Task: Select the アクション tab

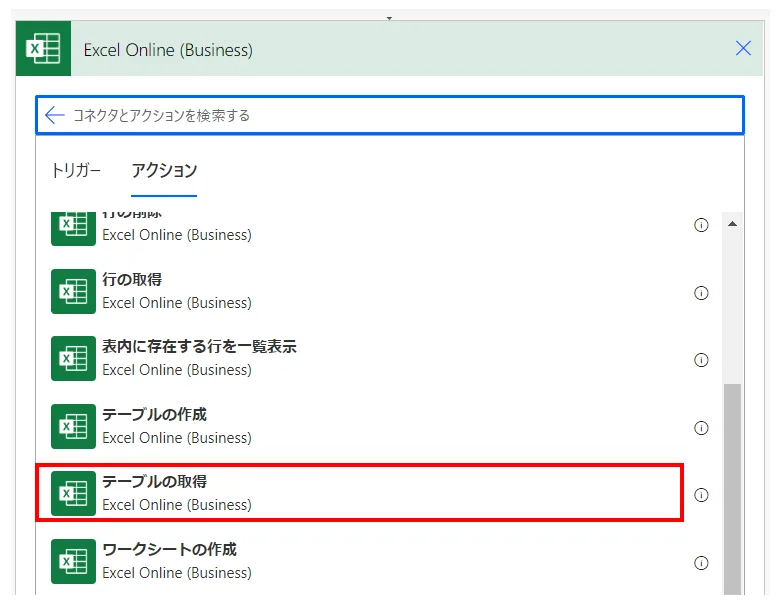Action: pyautogui.click(x=164, y=171)
